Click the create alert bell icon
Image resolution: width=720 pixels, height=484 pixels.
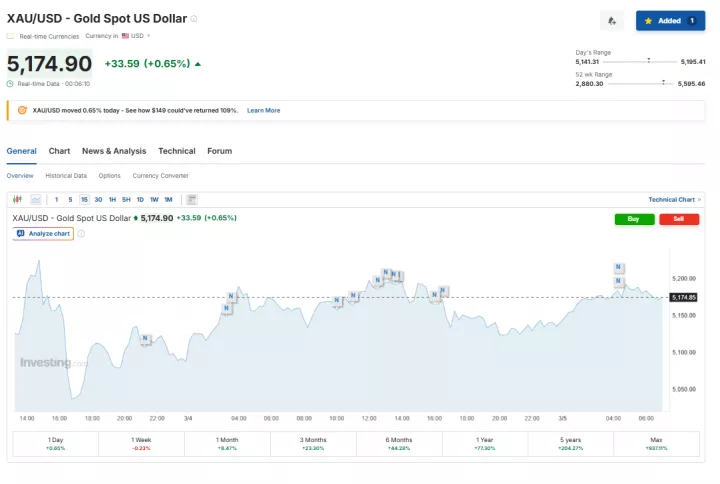click(612, 20)
